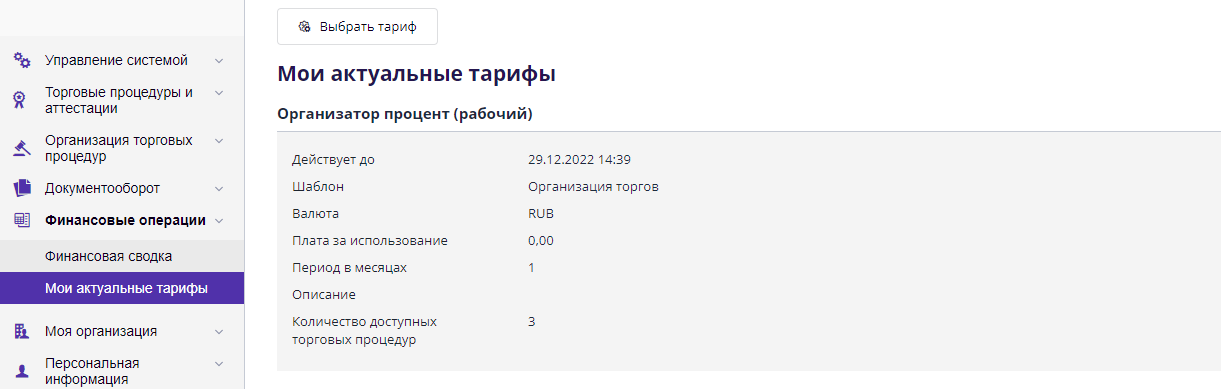Collapse the Финансовые операции chevron
1225x389 pixels.
219,221
